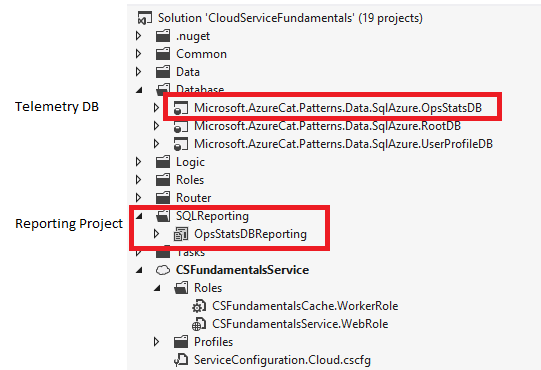
Task: Click the CSFundamentalsCache.WorkerRole gear icon
Action: (199, 306)
